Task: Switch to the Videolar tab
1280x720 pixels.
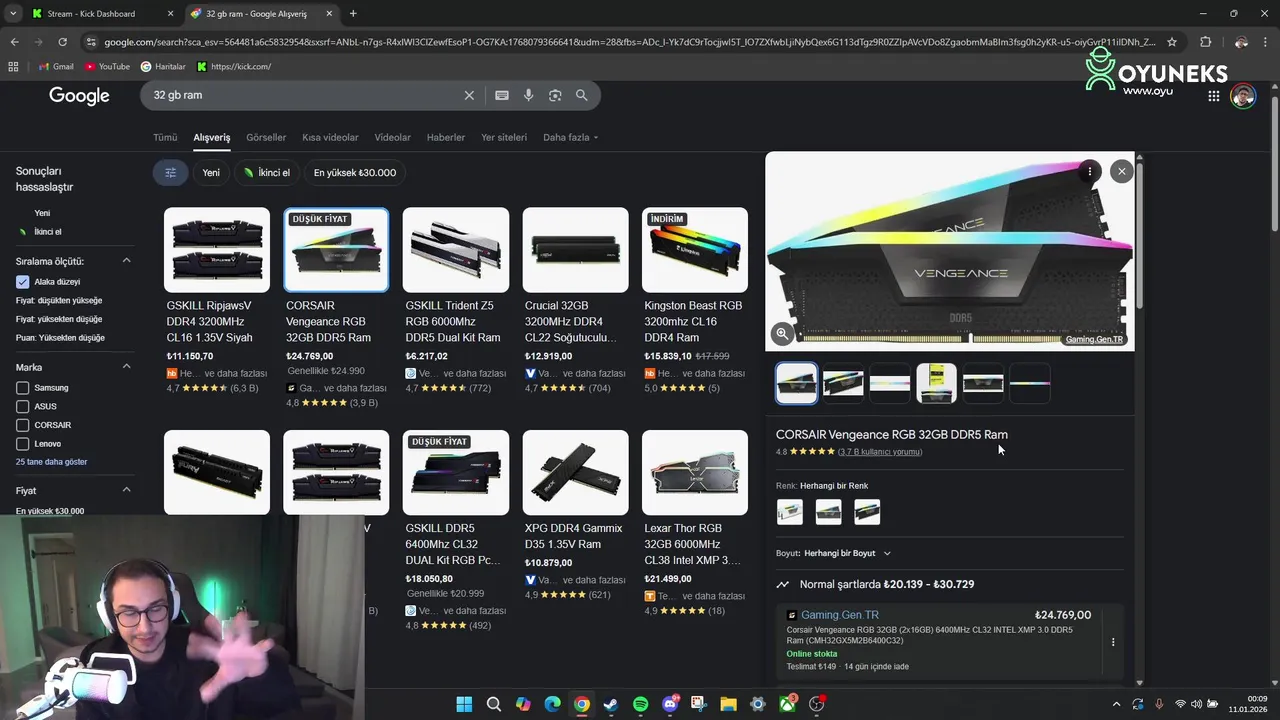Action: pyautogui.click(x=393, y=137)
